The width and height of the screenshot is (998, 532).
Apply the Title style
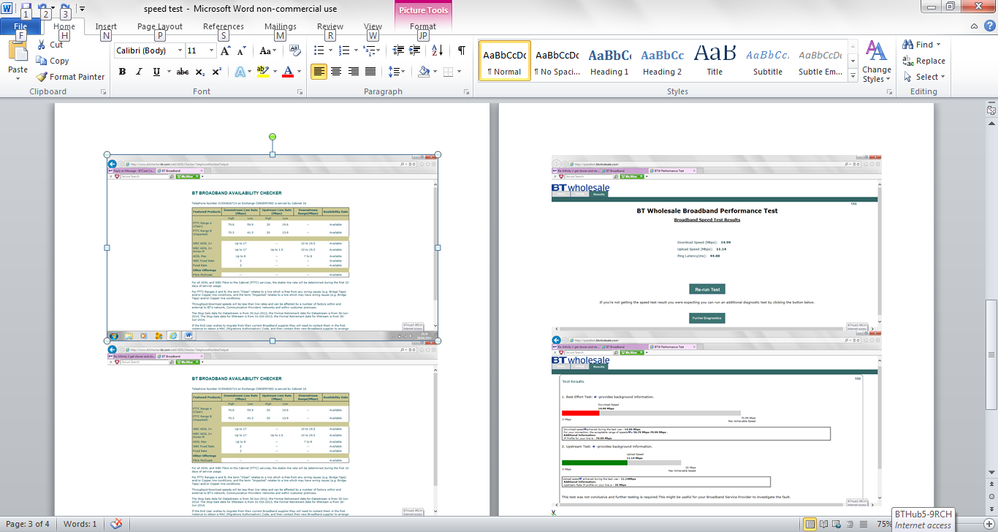(715, 62)
